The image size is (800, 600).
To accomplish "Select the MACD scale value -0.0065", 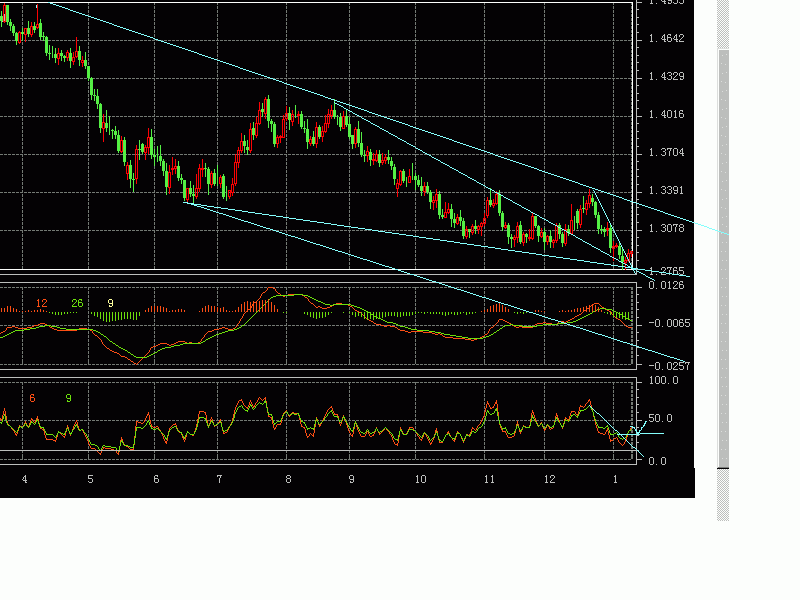I will [x=669, y=323].
